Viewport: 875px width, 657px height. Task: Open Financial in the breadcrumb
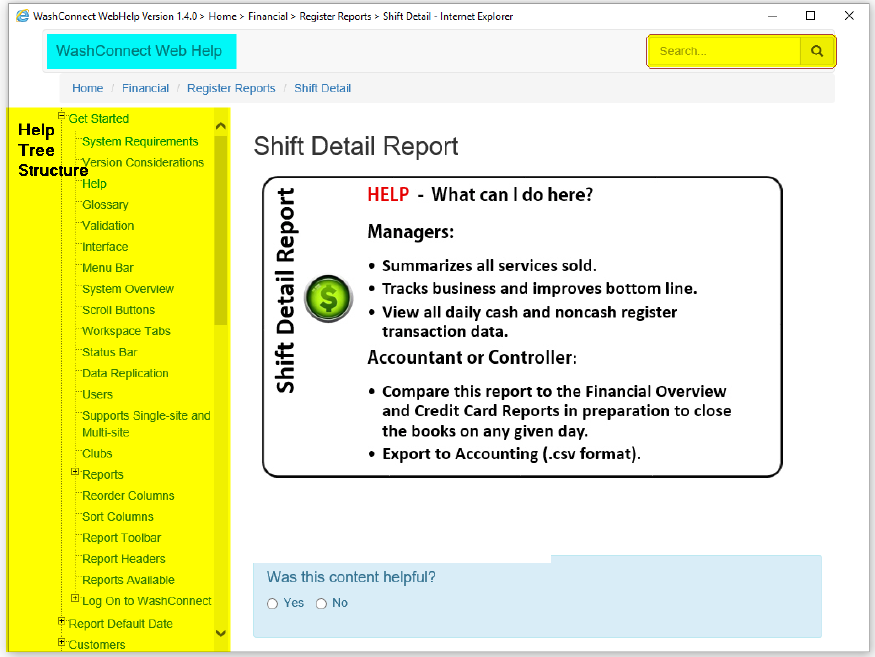[x=145, y=88]
